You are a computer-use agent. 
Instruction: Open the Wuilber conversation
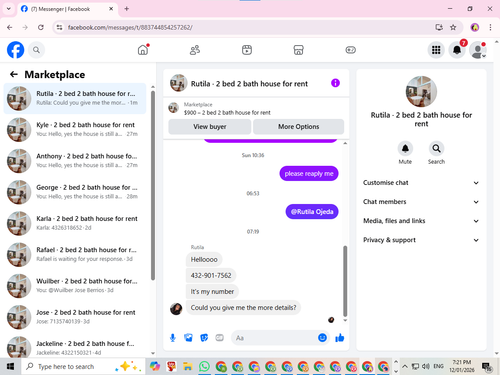click(75, 286)
